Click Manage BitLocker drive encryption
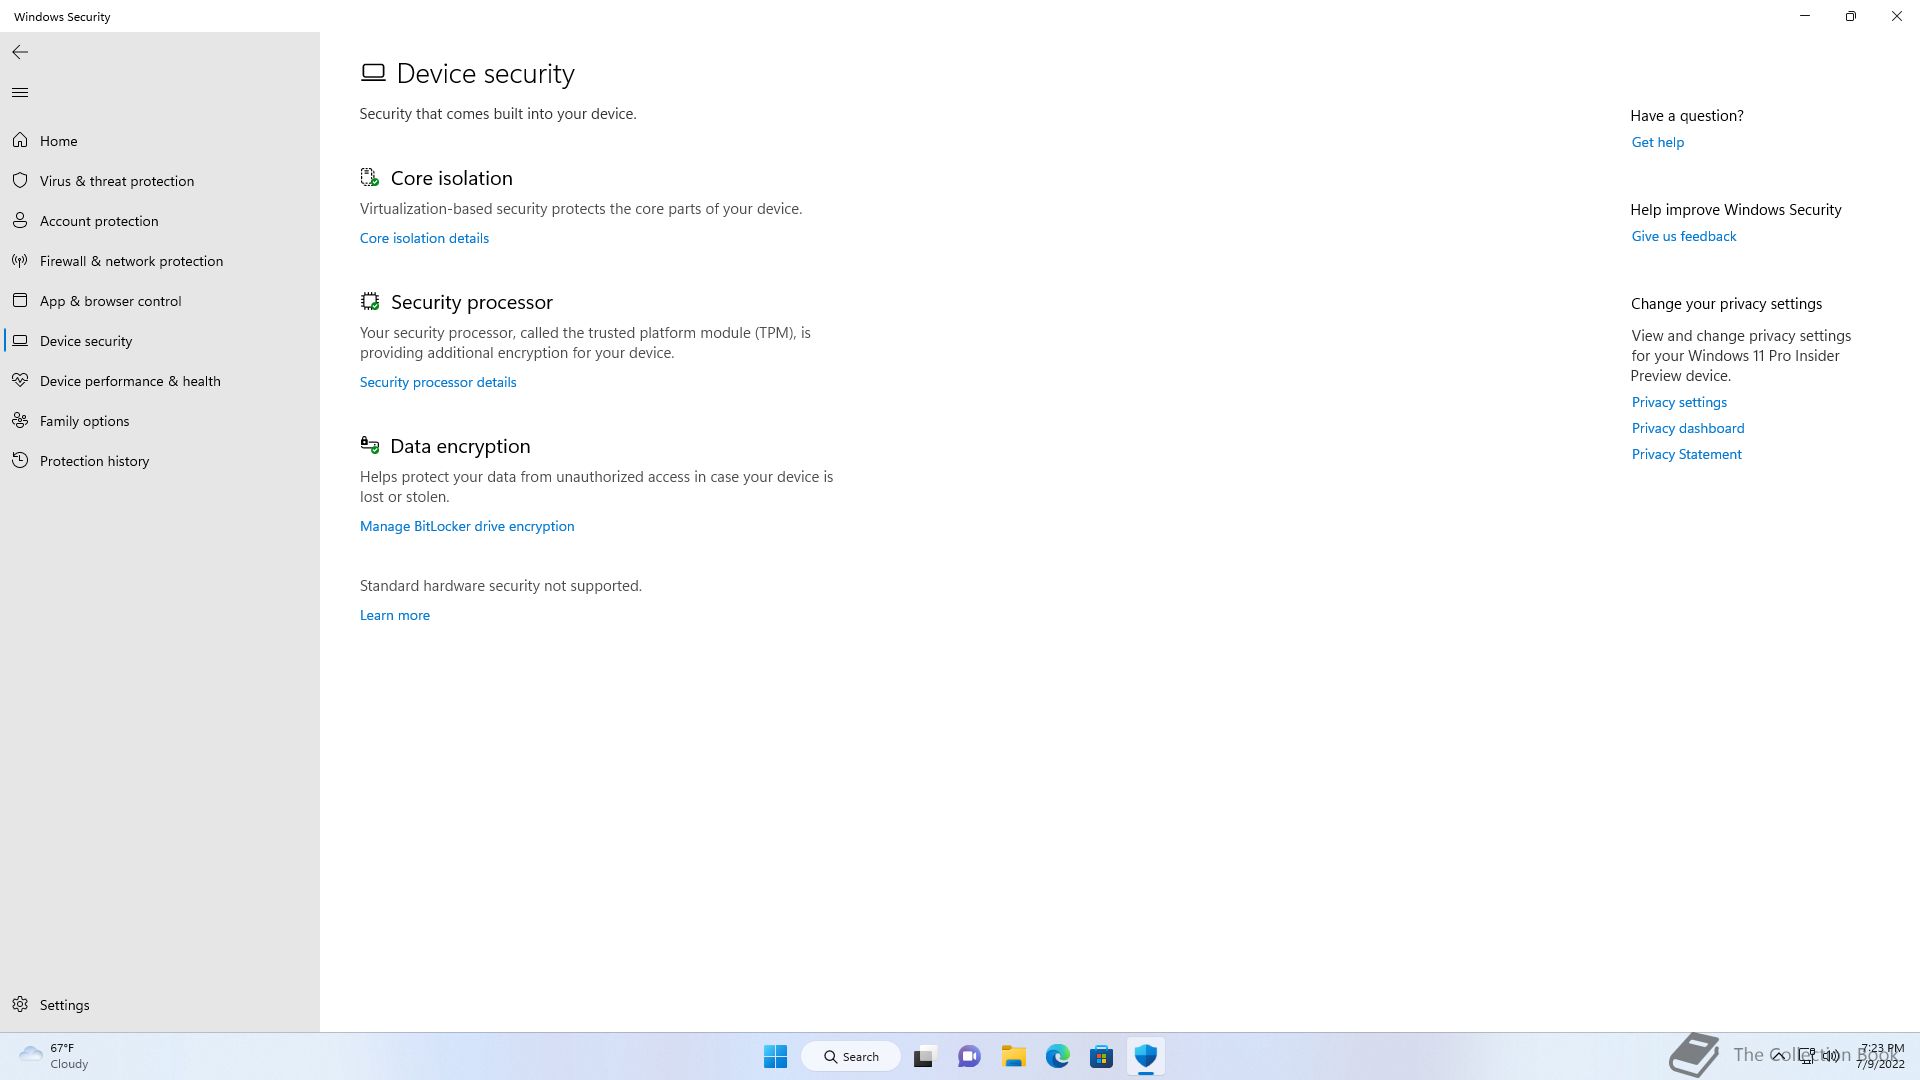 click(x=467, y=526)
